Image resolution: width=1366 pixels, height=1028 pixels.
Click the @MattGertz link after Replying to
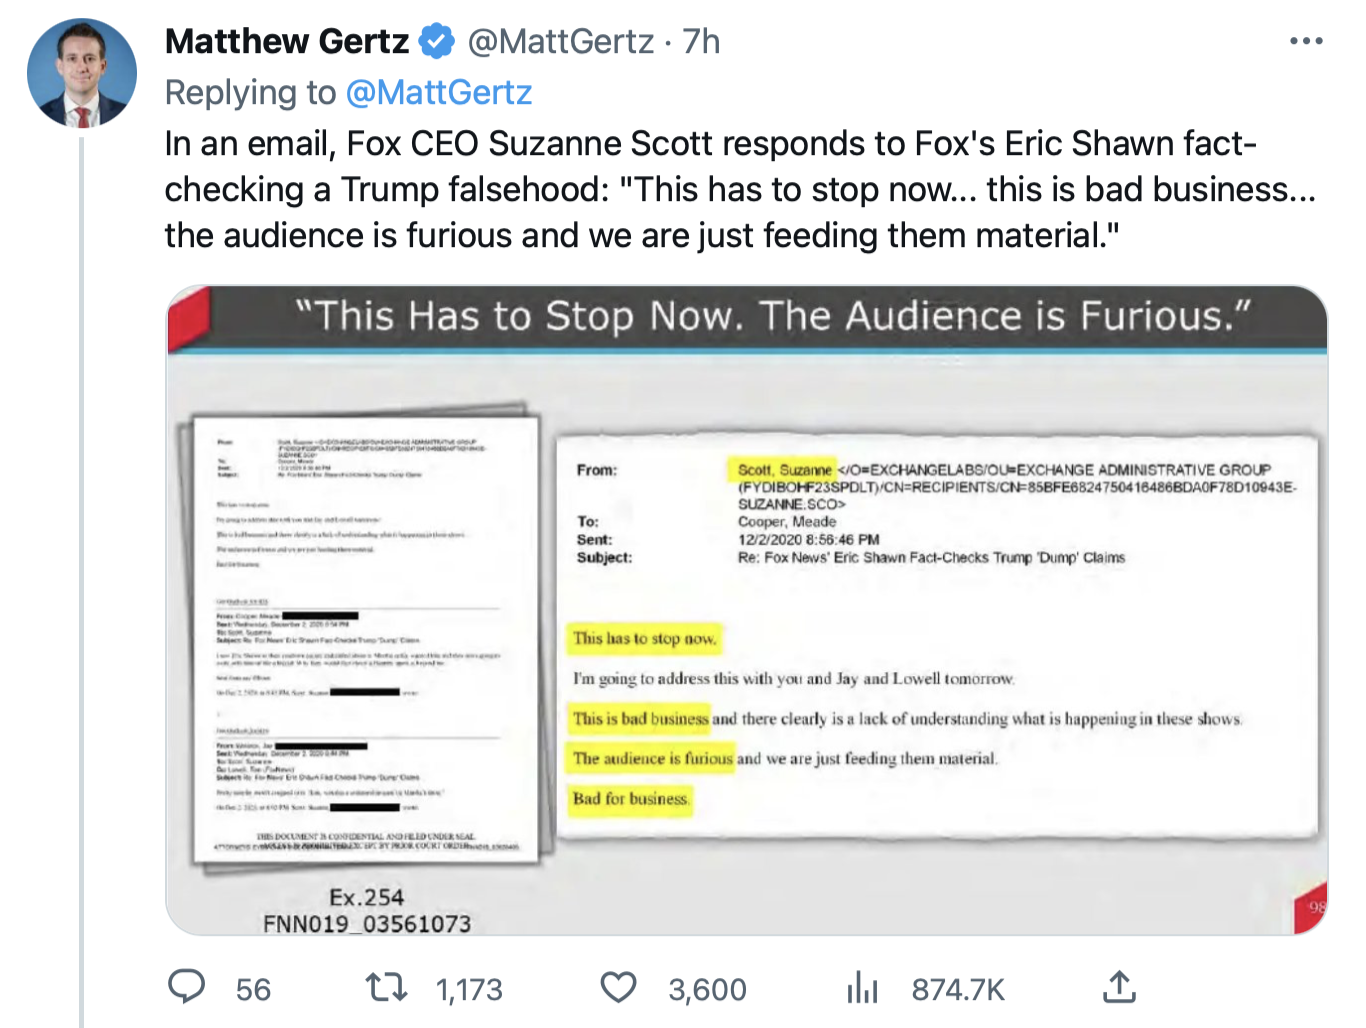click(x=438, y=92)
